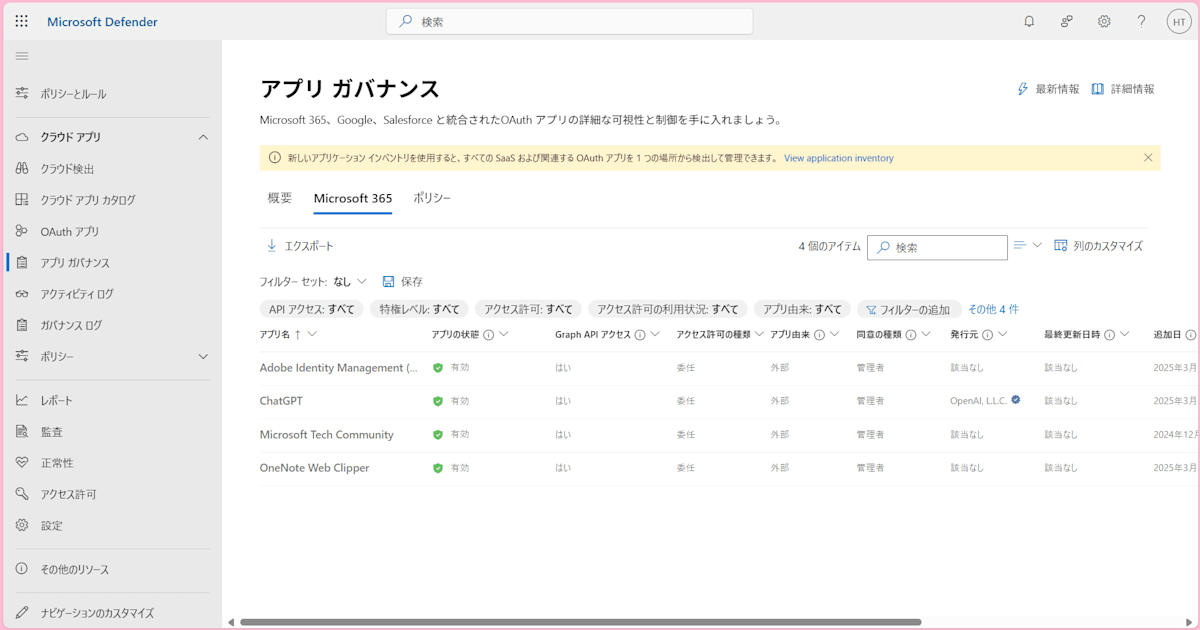The width and height of the screenshot is (1200, 630).
Task: Open the view options list dropdown
Action: point(1028,245)
